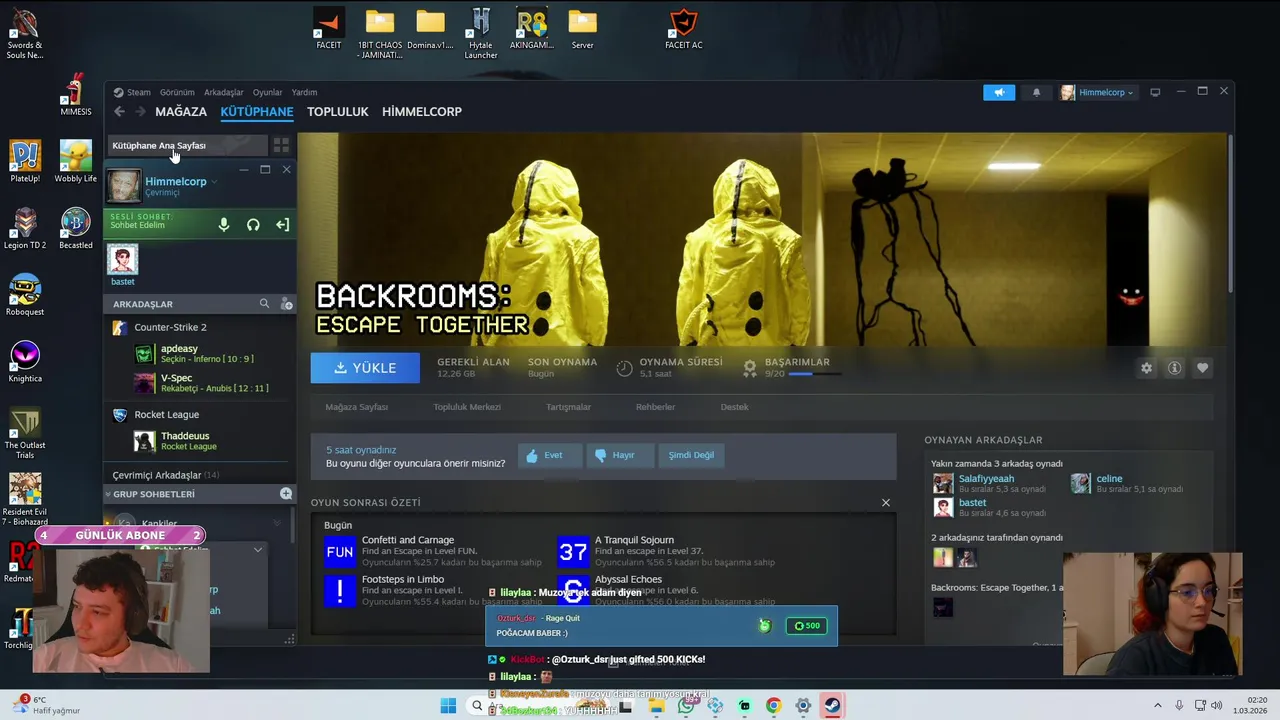Click Kütüphane Ana Sayfası button
The height and width of the screenshot is (720, 1280).
[186, 146]
